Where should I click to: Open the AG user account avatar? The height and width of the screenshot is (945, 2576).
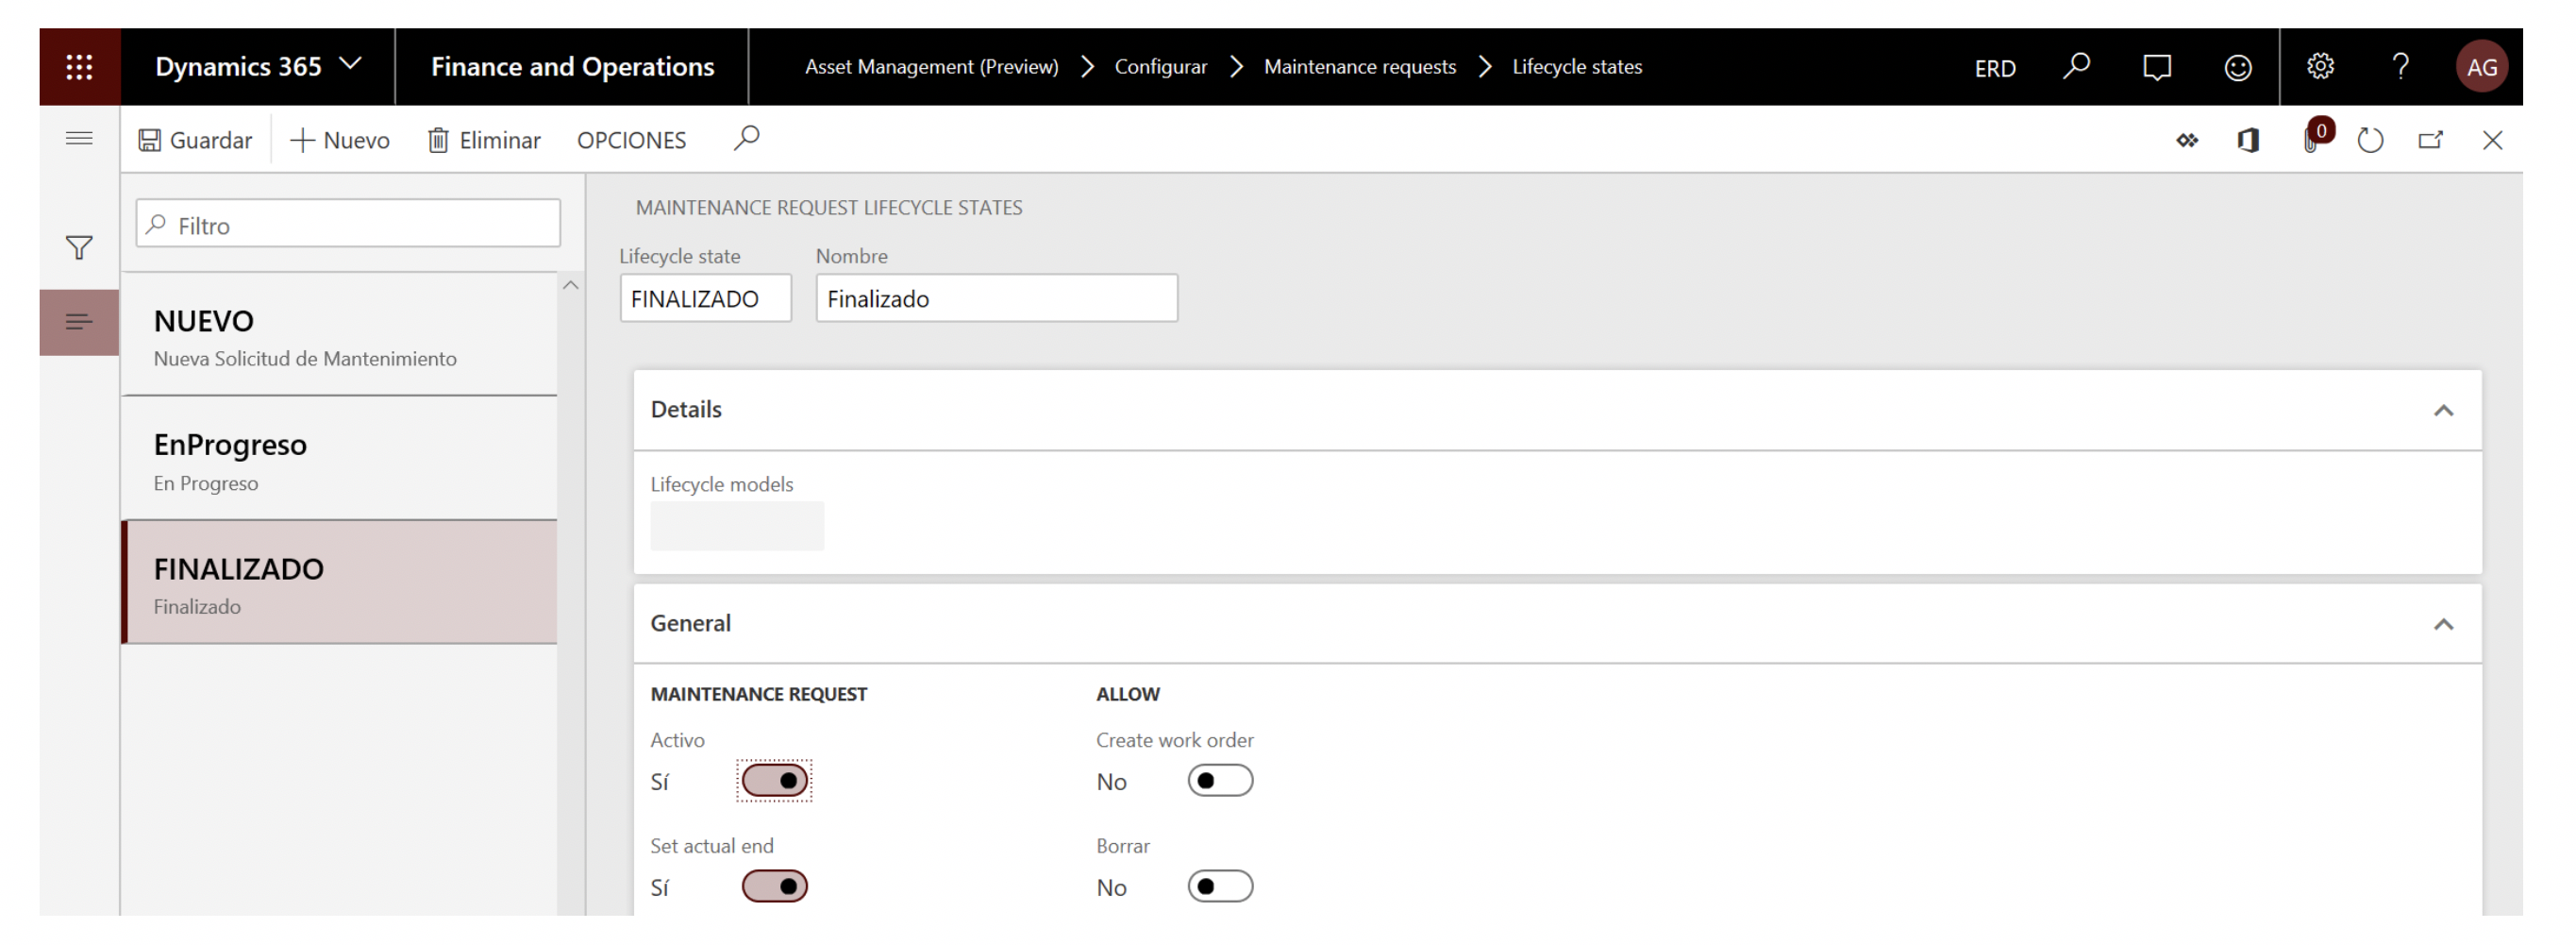click(2481, 67)
